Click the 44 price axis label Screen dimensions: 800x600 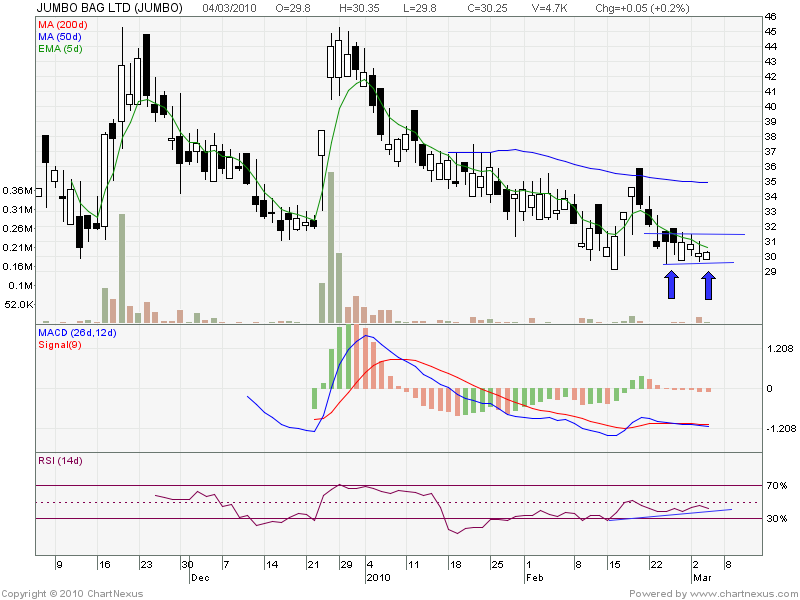(770, 46)
